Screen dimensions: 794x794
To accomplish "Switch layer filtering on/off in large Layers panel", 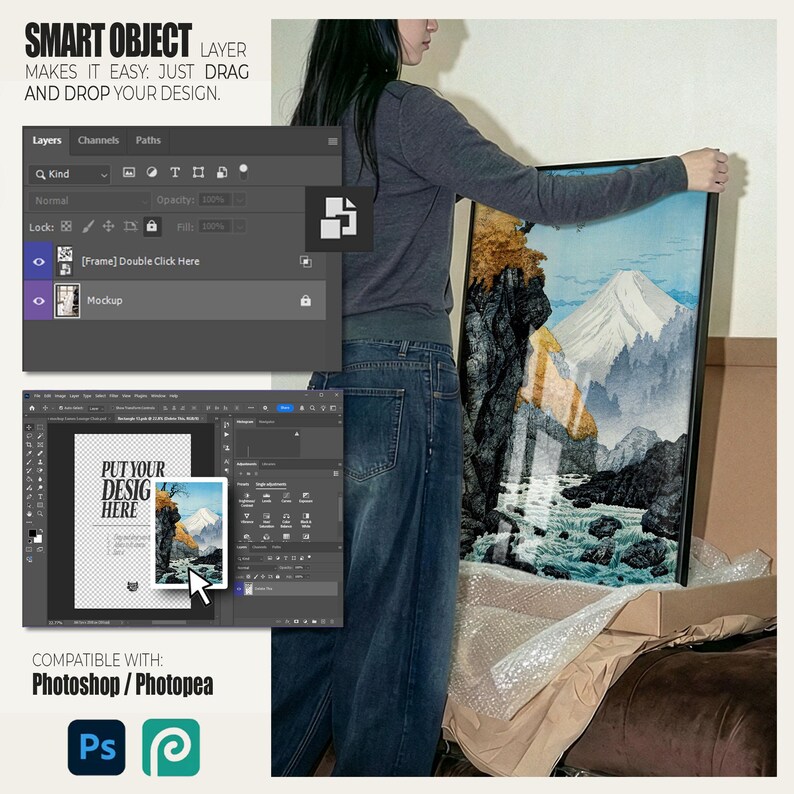I will (244, 172).
